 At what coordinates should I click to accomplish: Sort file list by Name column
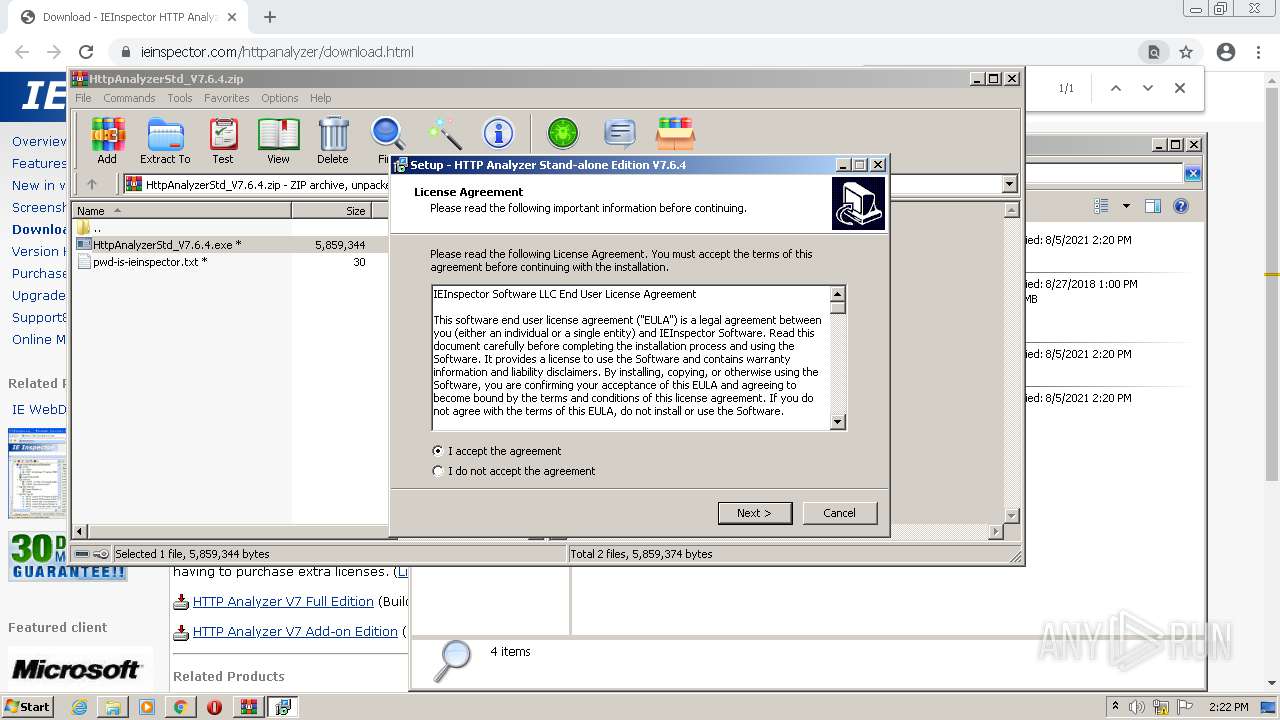click(181, 210)
